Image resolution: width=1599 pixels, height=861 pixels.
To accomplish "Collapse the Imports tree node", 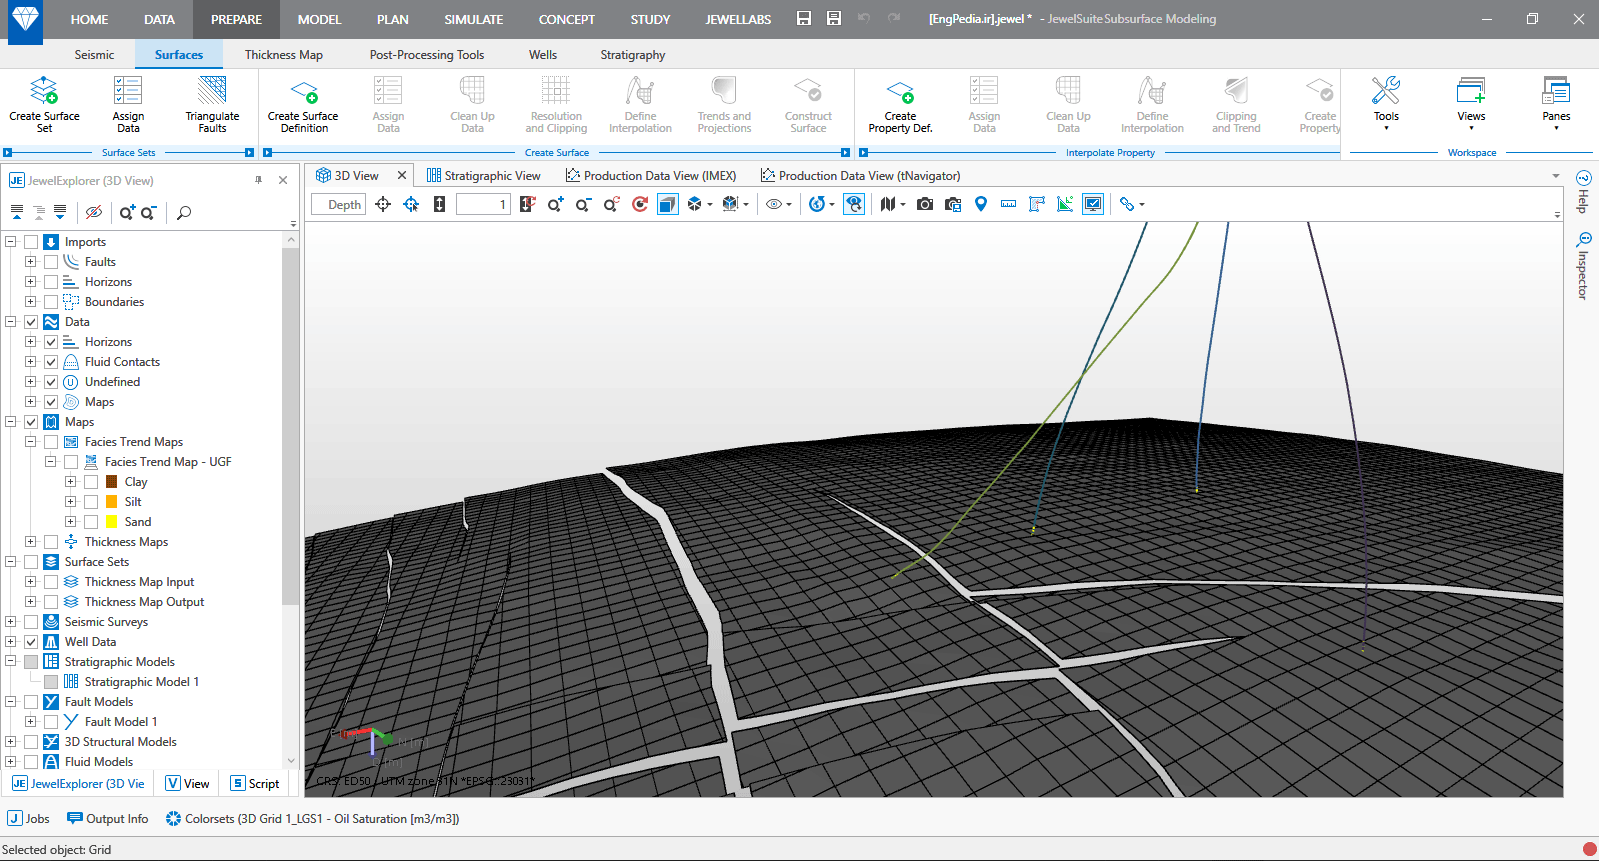I will (11, 242).
